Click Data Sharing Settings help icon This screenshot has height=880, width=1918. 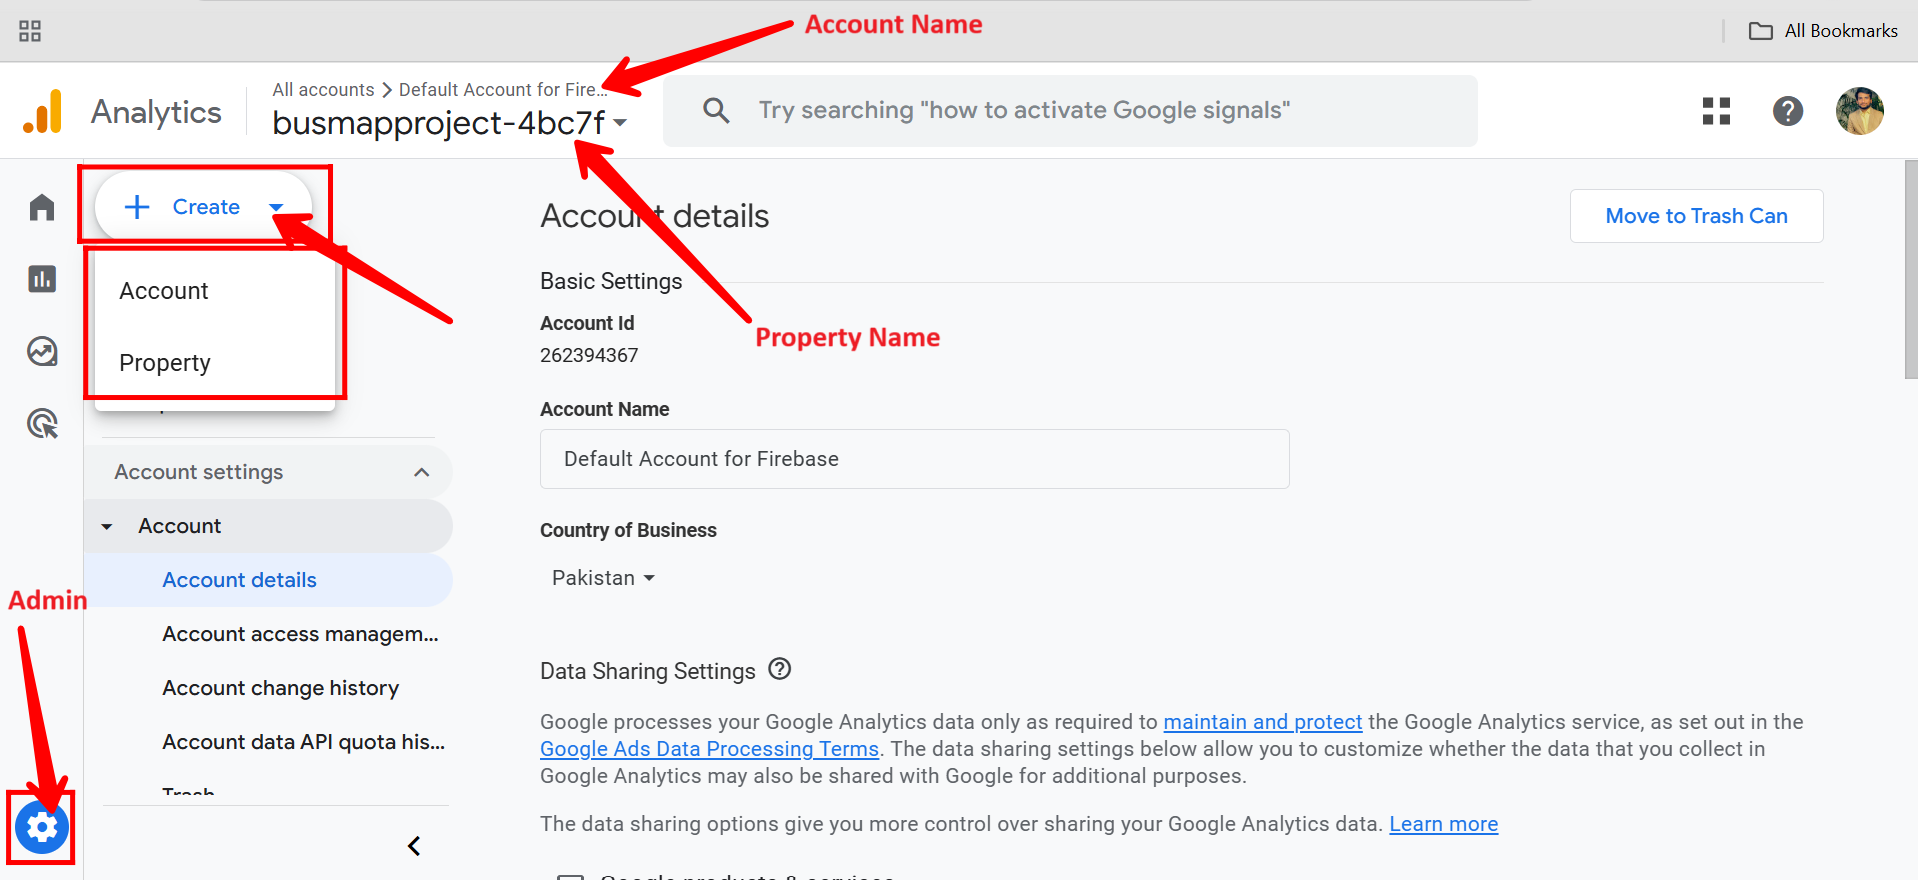pos(780,669)
